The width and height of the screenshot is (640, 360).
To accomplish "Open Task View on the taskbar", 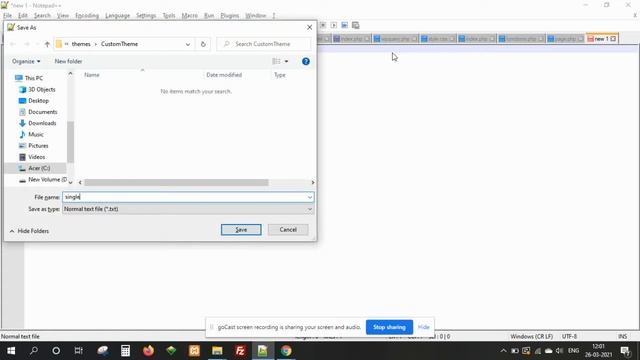I will pos(78,351).
